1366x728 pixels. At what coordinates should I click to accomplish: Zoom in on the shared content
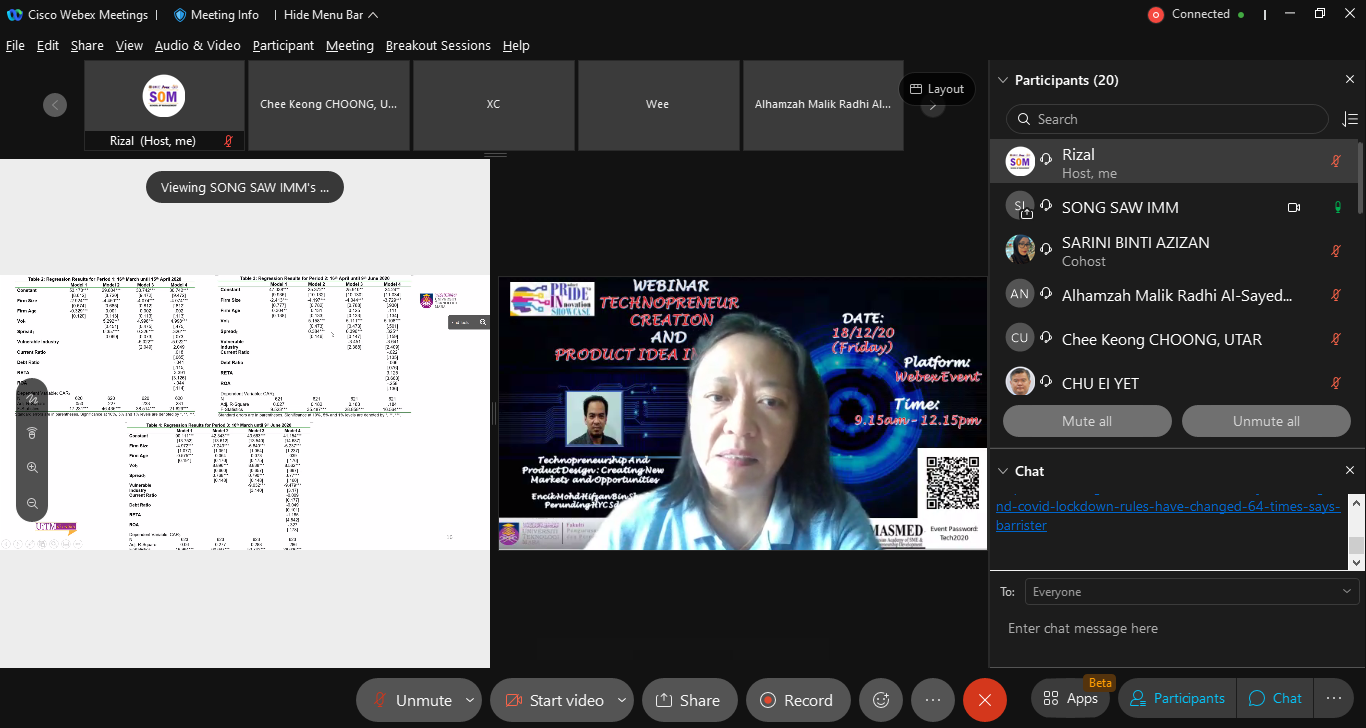pos(32,468)
